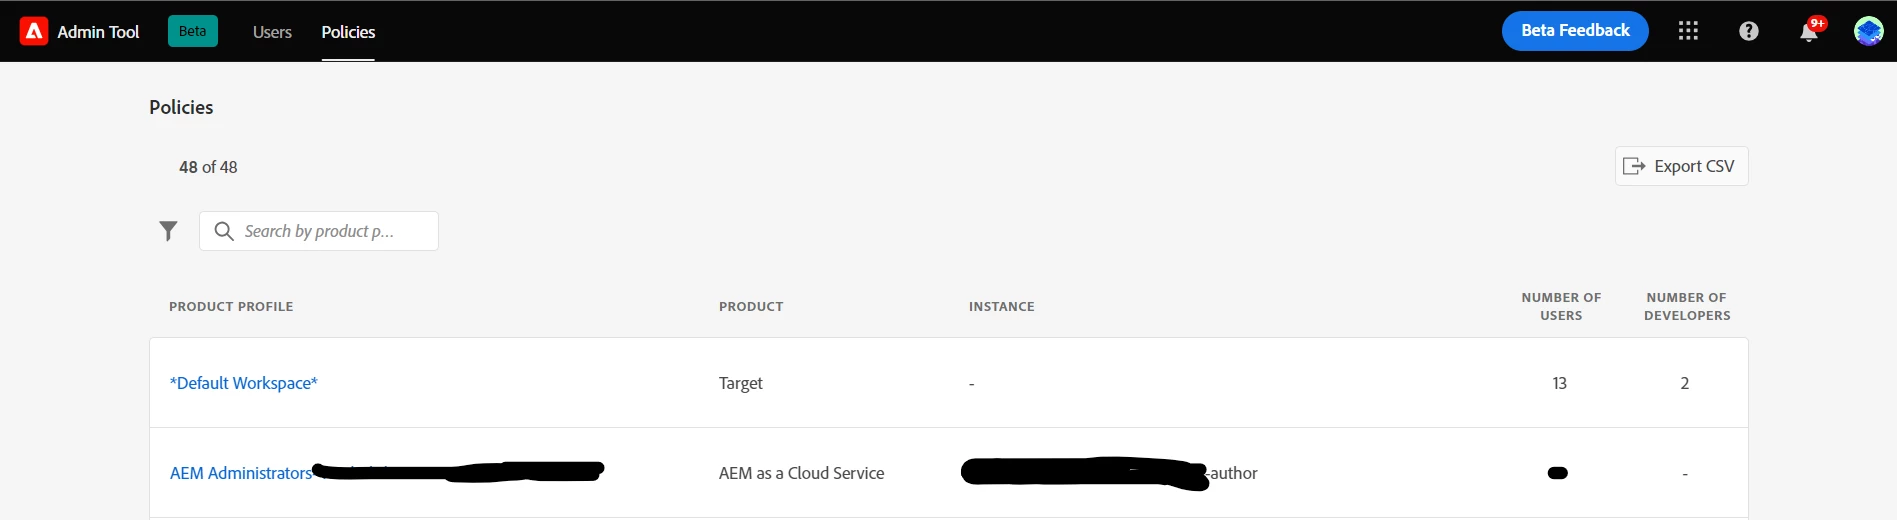Click the PRODUCT column header
This screenshot has height=520, width=1897.
coord(751,307)
